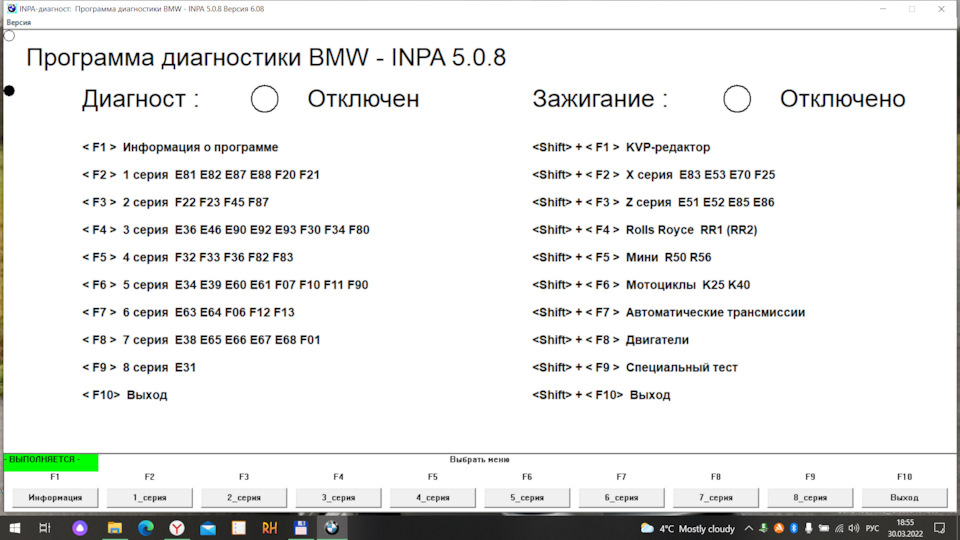
Task: Open the Mail app on the taskbar
Action: click(208, 528)
